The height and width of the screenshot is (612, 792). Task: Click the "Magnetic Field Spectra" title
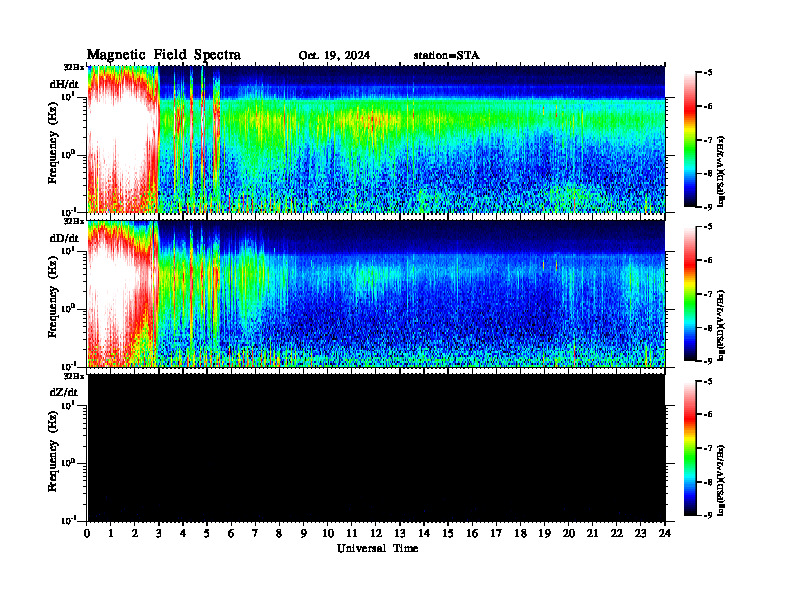(x=164, y=55)
